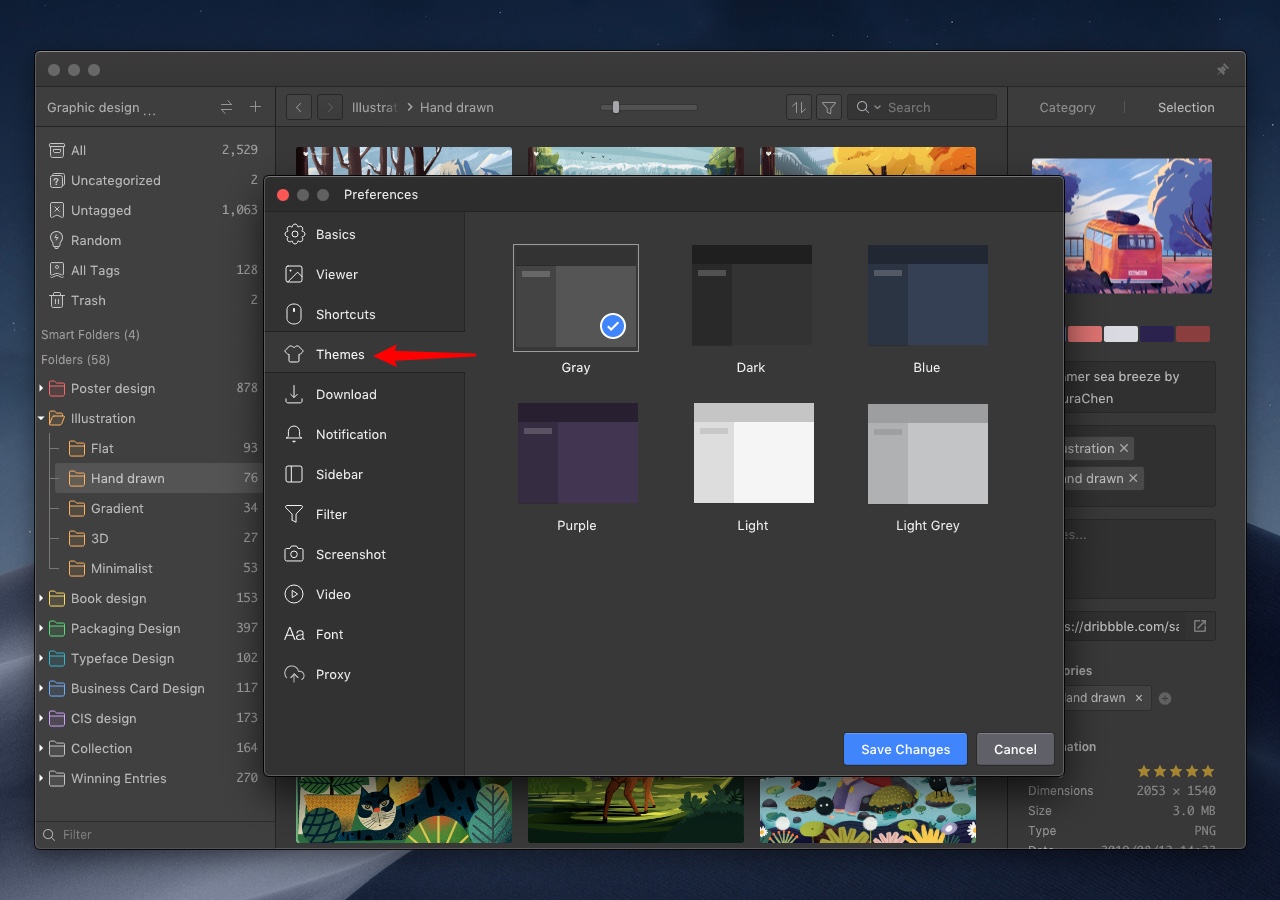Open the Untagged sidebar item

click(155, 210)
